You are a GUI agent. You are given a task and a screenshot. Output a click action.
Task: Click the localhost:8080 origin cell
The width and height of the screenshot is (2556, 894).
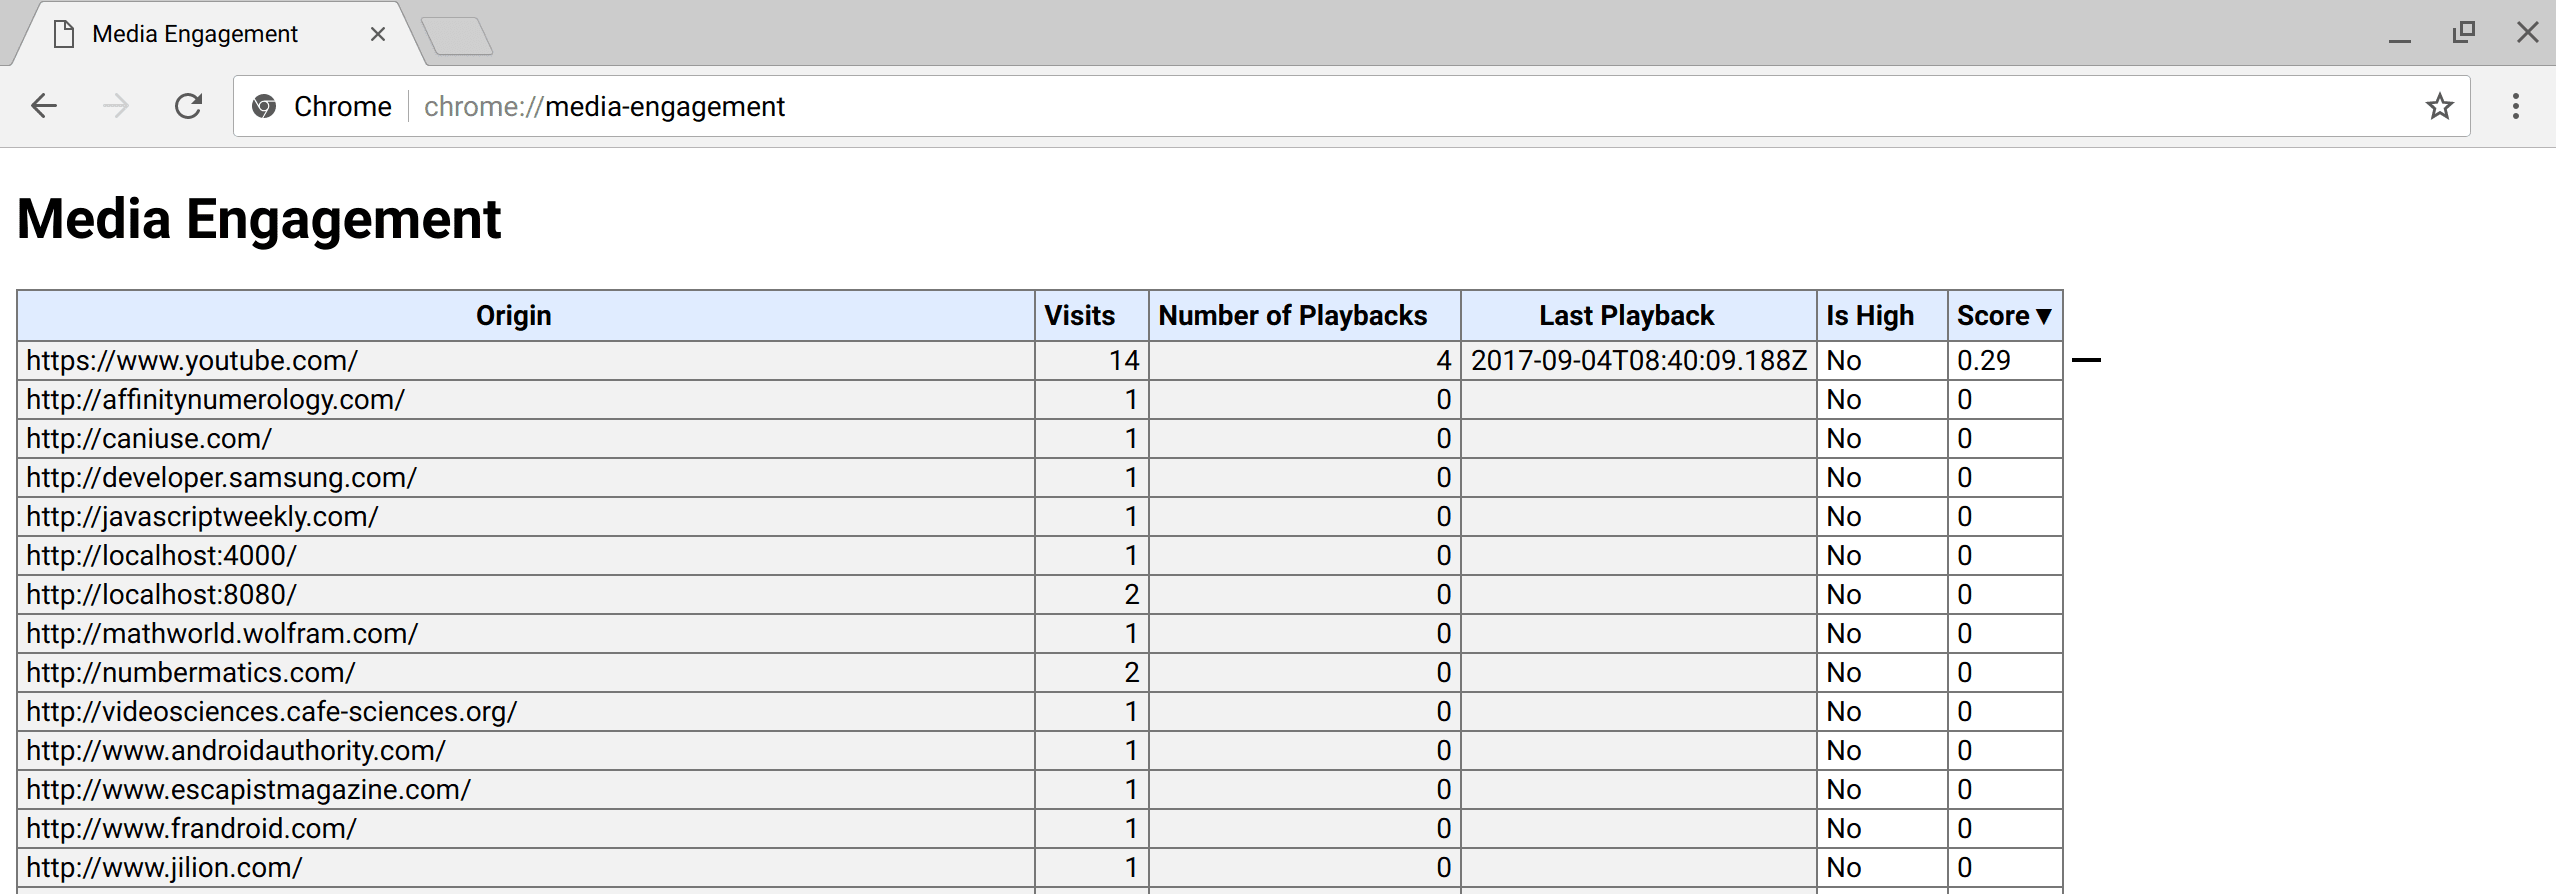coord(162,595)
